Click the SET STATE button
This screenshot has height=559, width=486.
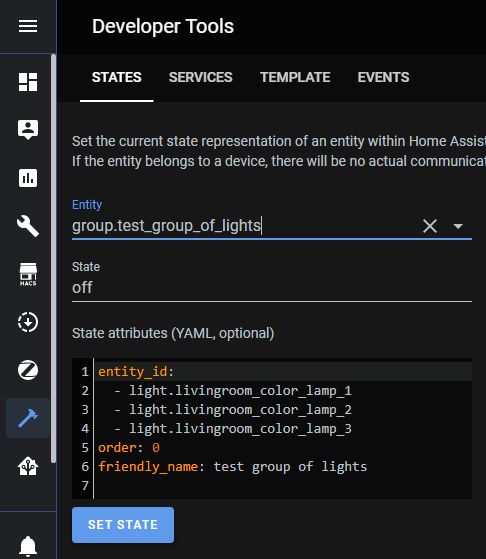(123, 525)
